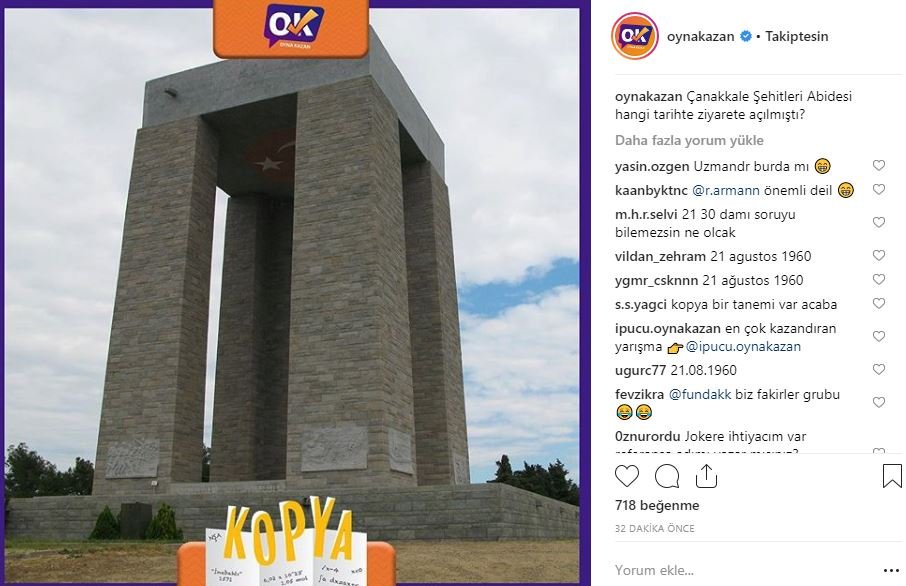
Task: Share the post with the upload arrow icon
Action: click(x=706, y=476)
